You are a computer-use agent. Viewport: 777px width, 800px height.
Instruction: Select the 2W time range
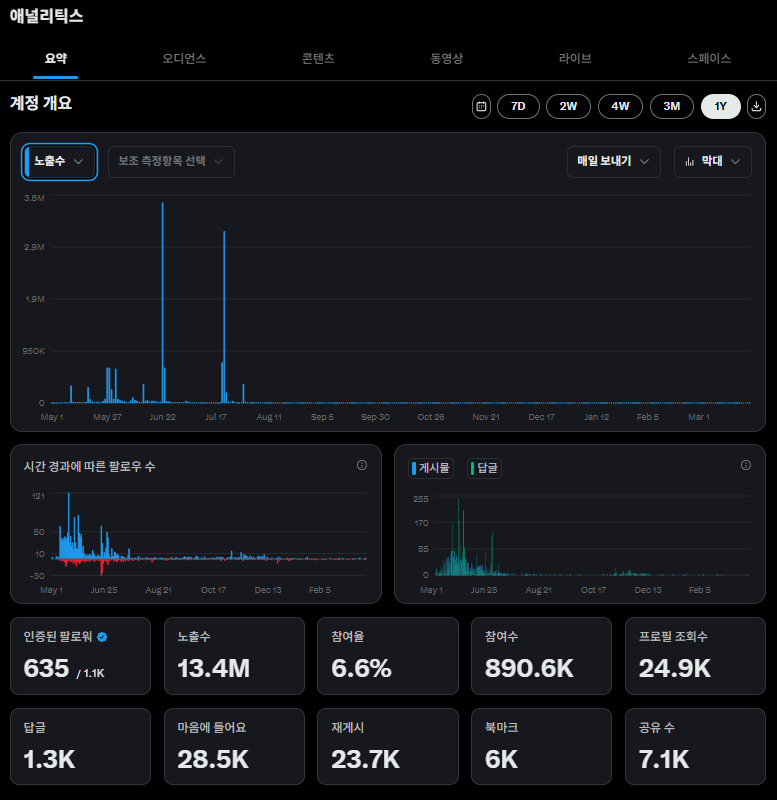tap(568, 106)
